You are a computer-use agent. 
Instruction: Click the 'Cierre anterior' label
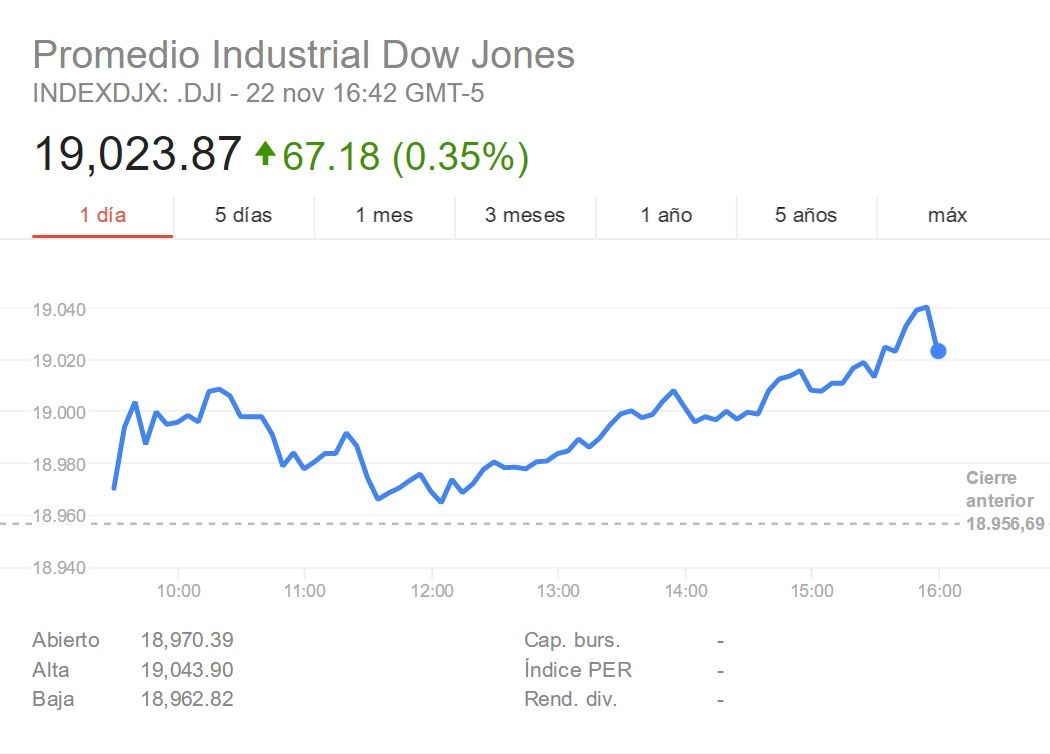tap(997, 490)
